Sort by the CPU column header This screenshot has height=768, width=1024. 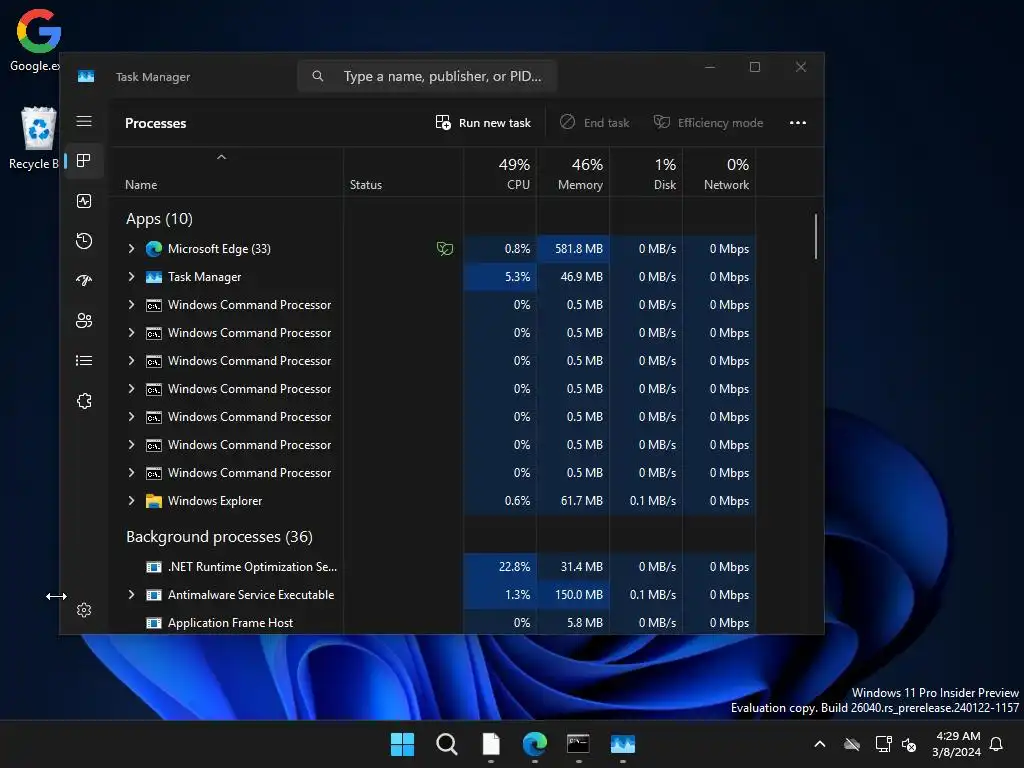pos(500,172)
